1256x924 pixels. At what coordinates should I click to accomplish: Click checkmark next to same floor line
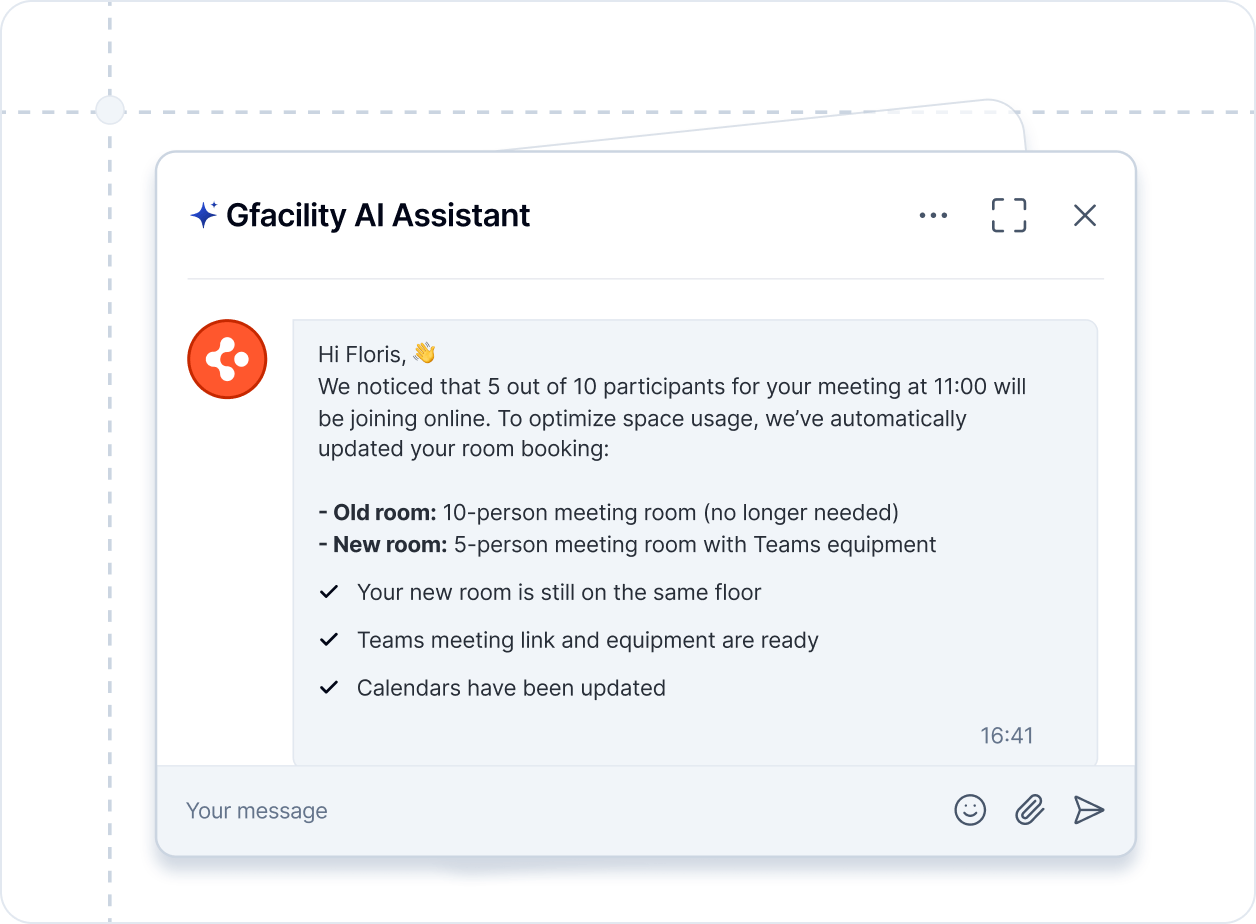point(328,592)
